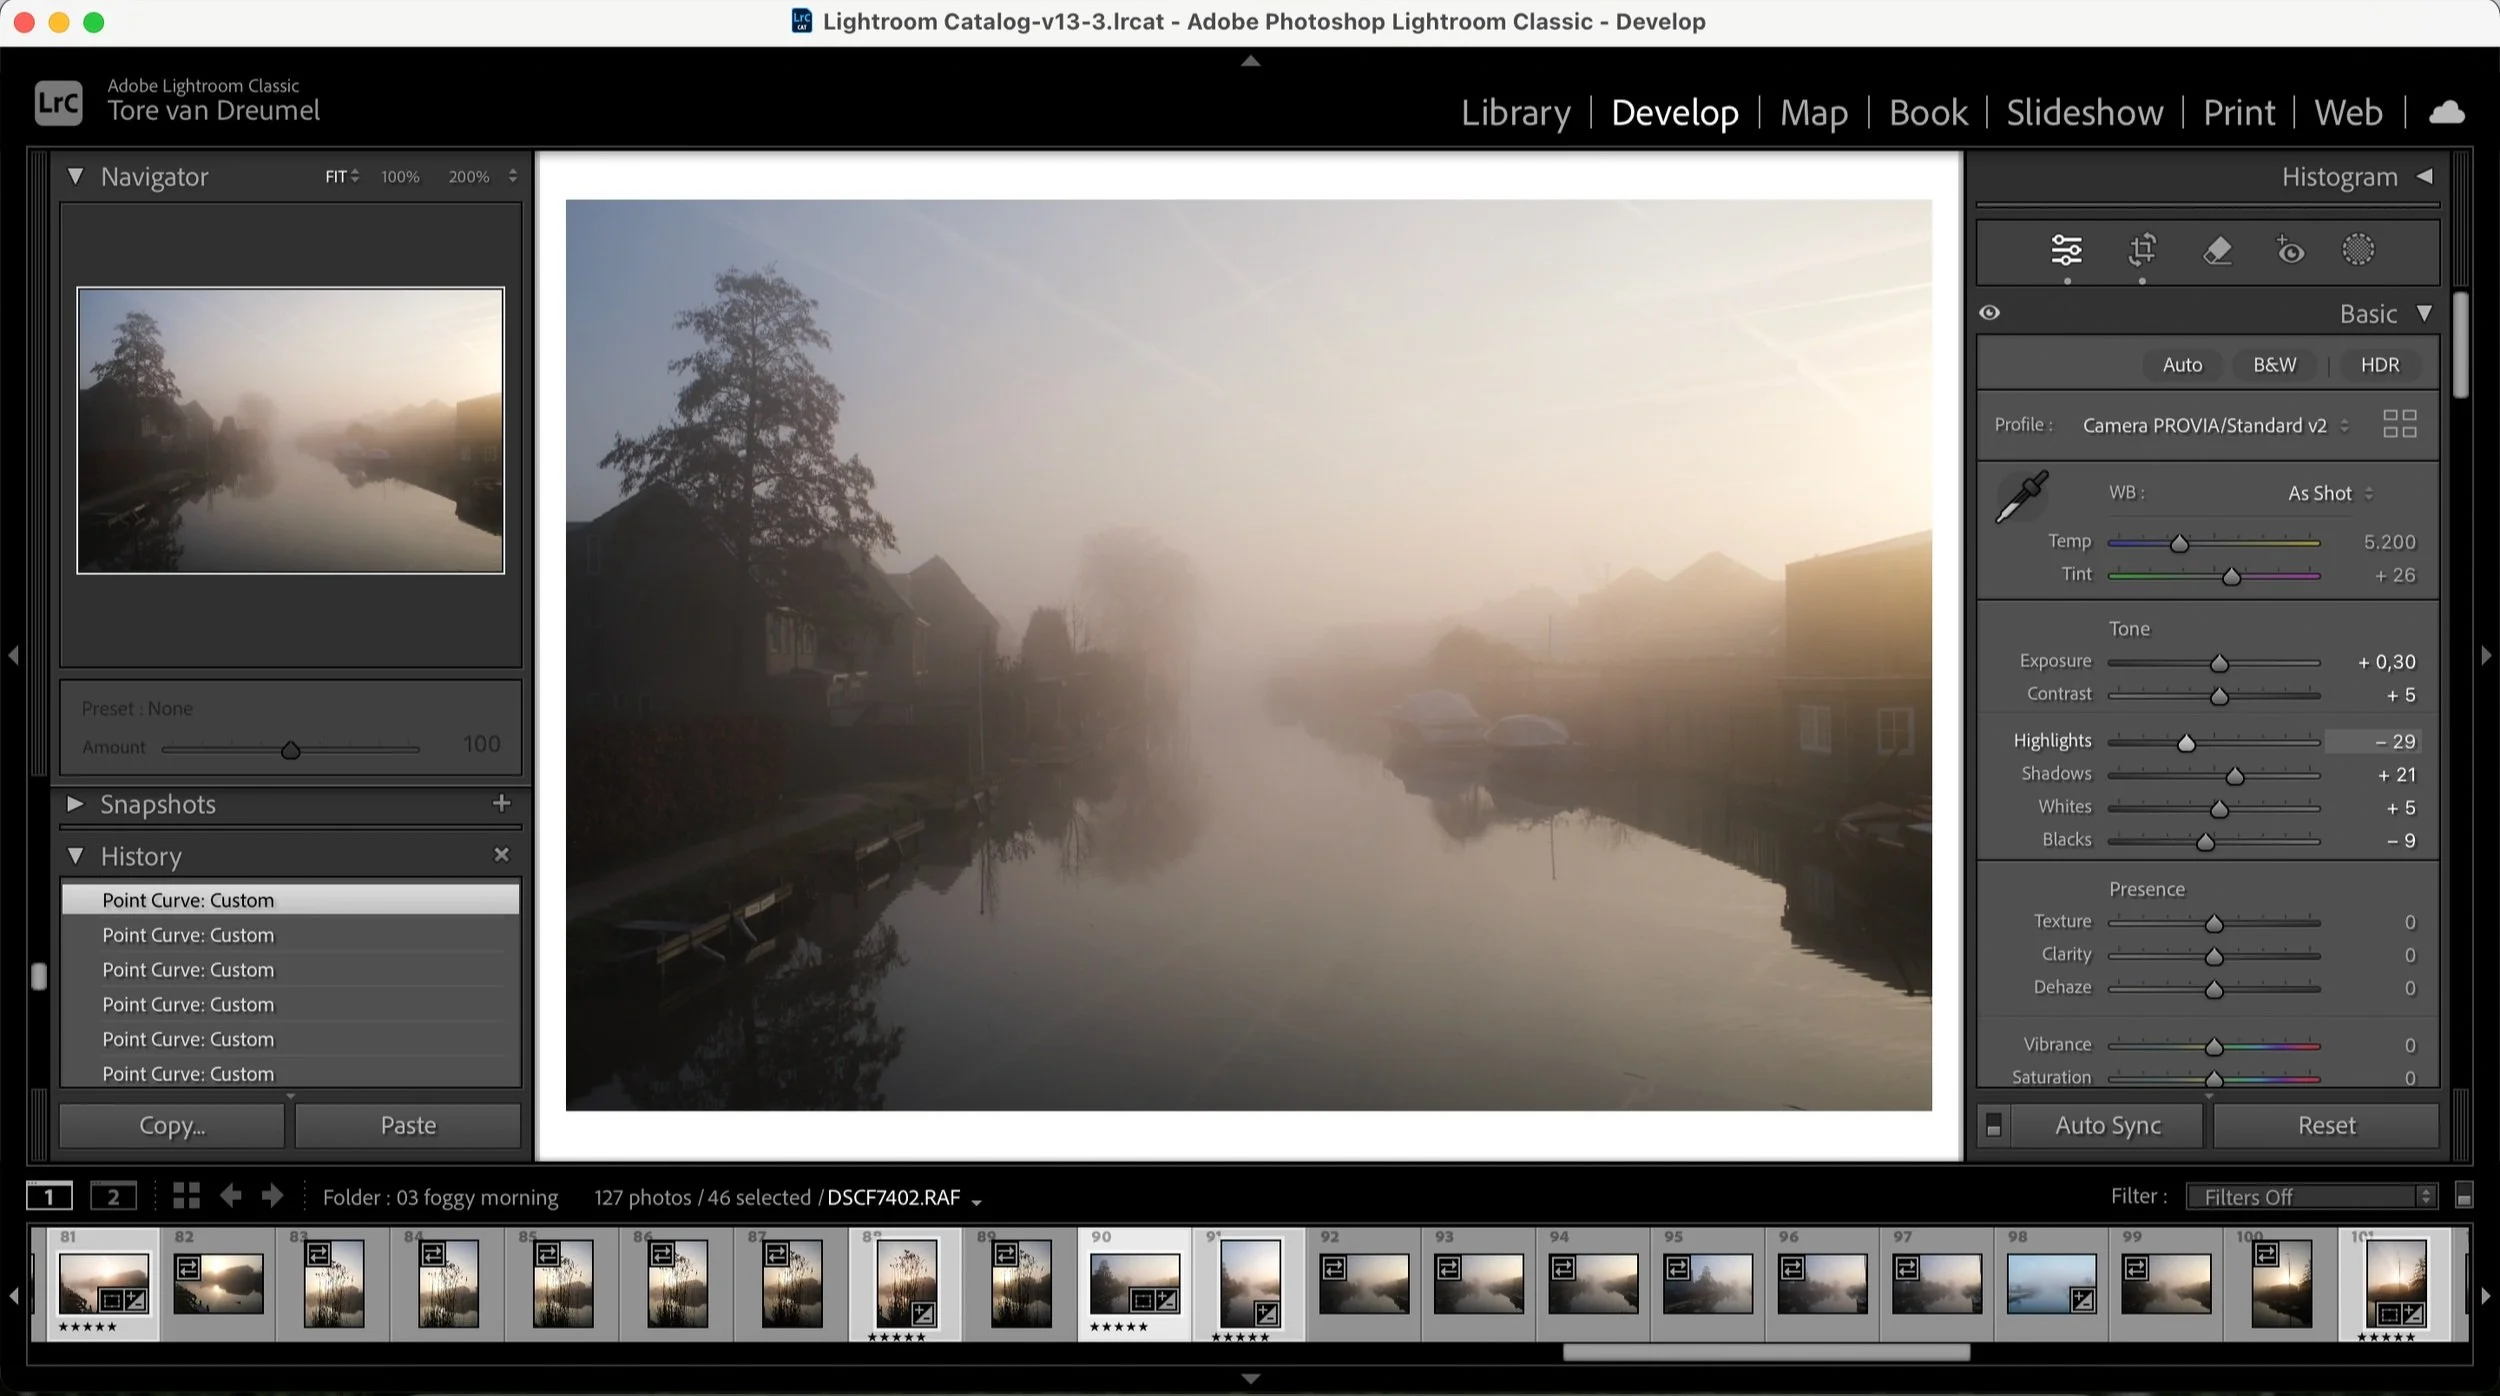Pick the White Balance eyedropper tool
The width and height of the screenshot is (2500, 1396).
(2021, 497)
